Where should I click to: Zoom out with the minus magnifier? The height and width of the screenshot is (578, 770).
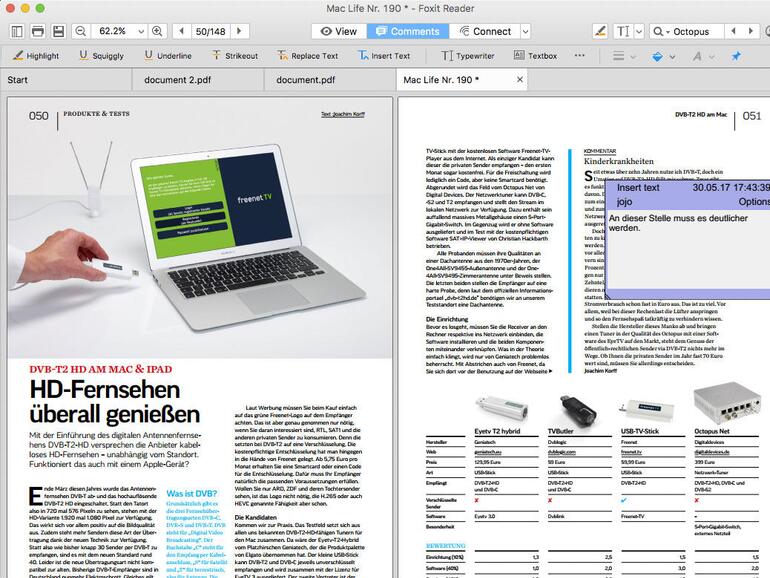click(x=80, y=31)
